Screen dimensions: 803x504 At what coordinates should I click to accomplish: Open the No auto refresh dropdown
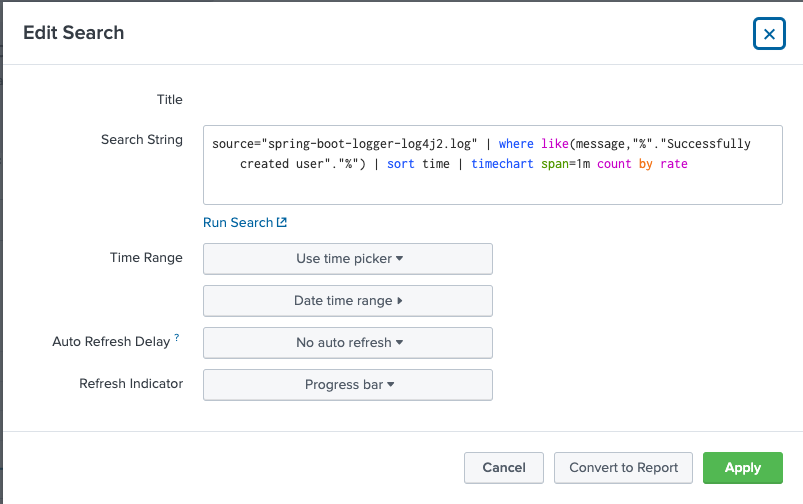348,343
